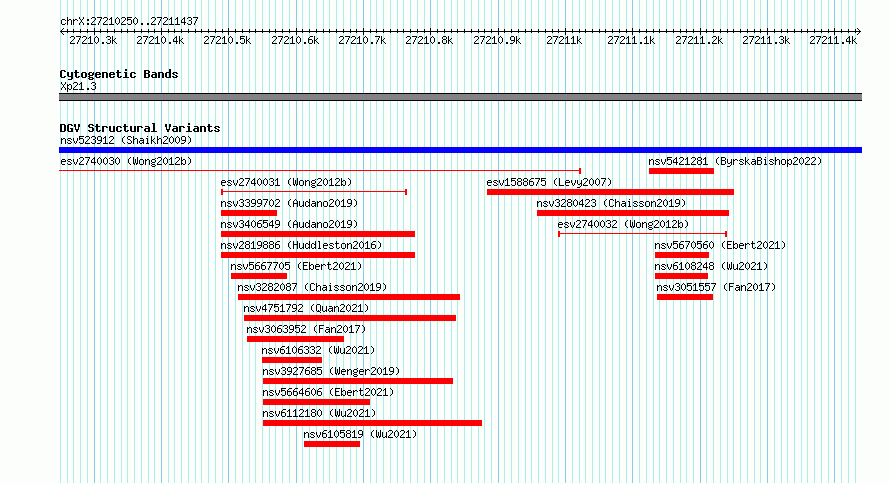The width and height of the screenshot is (890, 483).
Task: Click the 27210.9k ruler tick label
Action: pyautogui.click(x=497, y=40)
